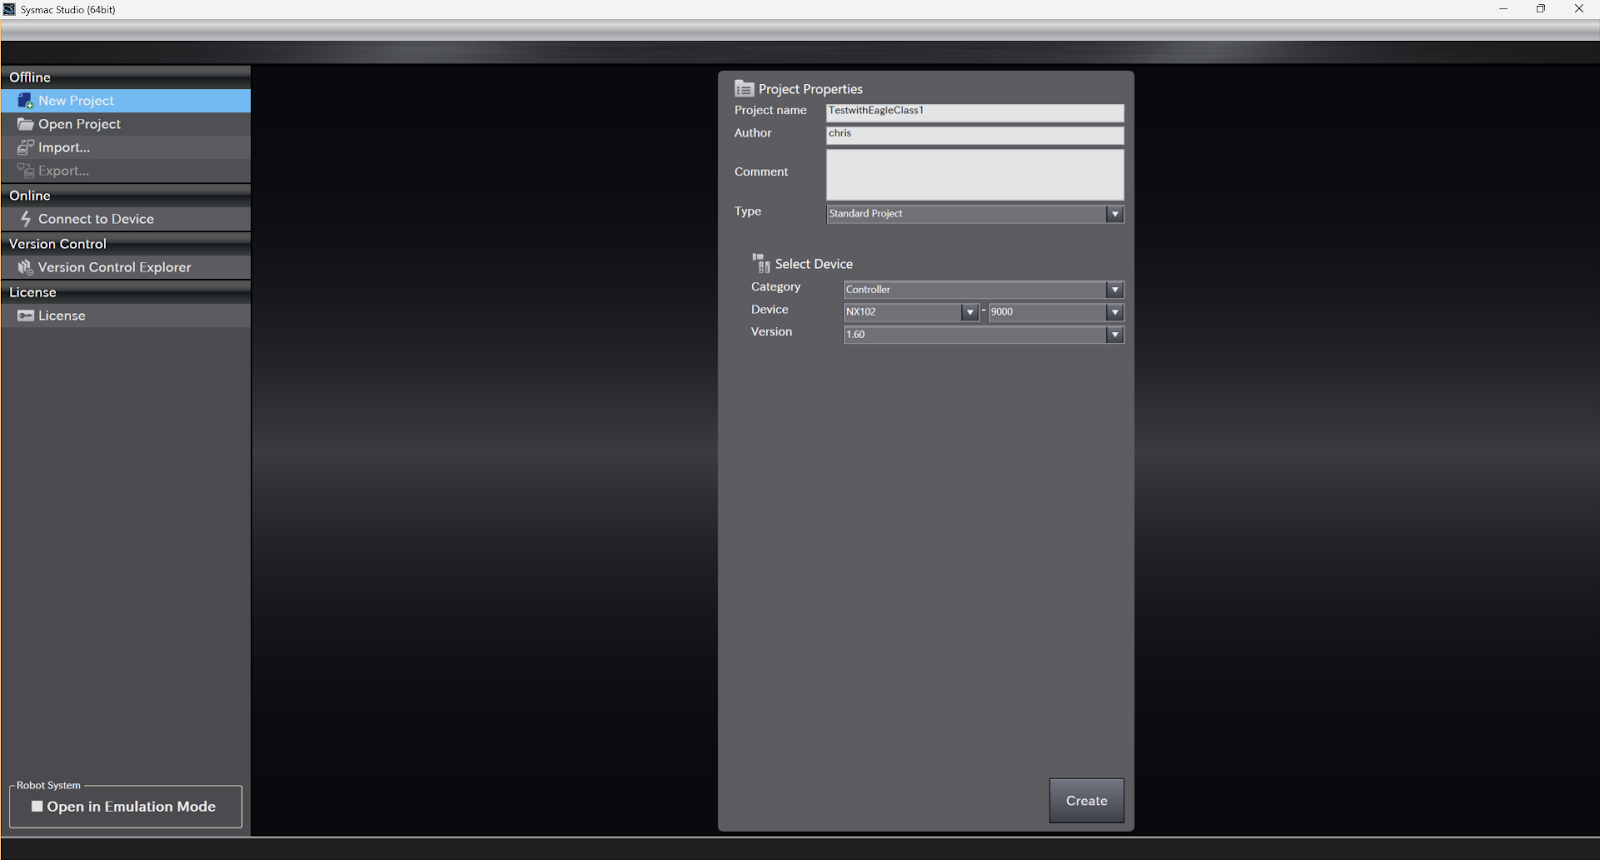
Task: Choose Import... menu item
Action: [126, 147]
